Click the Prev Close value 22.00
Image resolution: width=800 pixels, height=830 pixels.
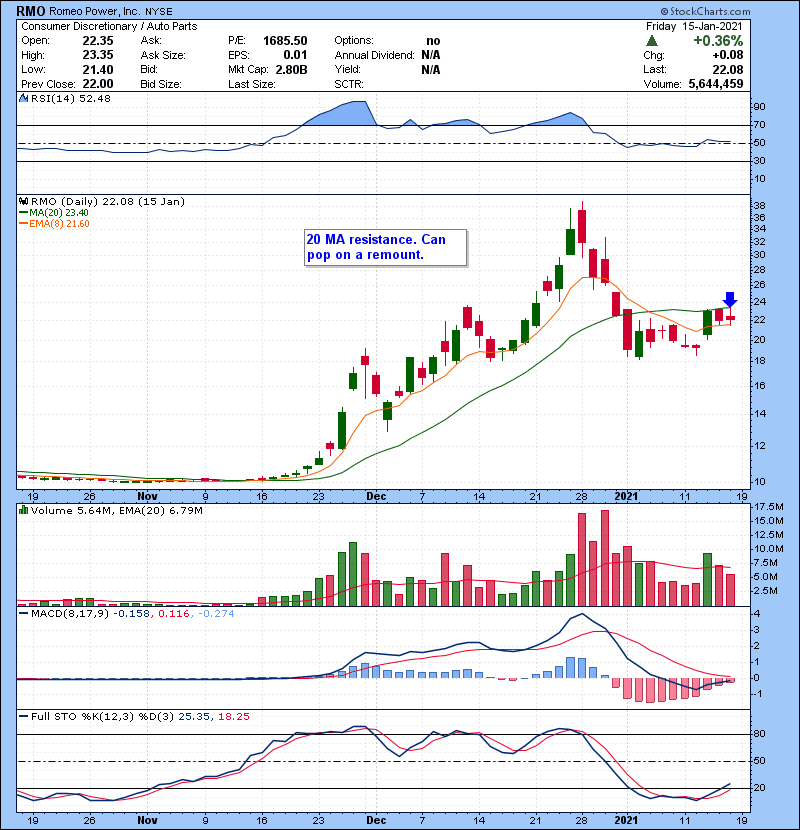tap(98, 84)
